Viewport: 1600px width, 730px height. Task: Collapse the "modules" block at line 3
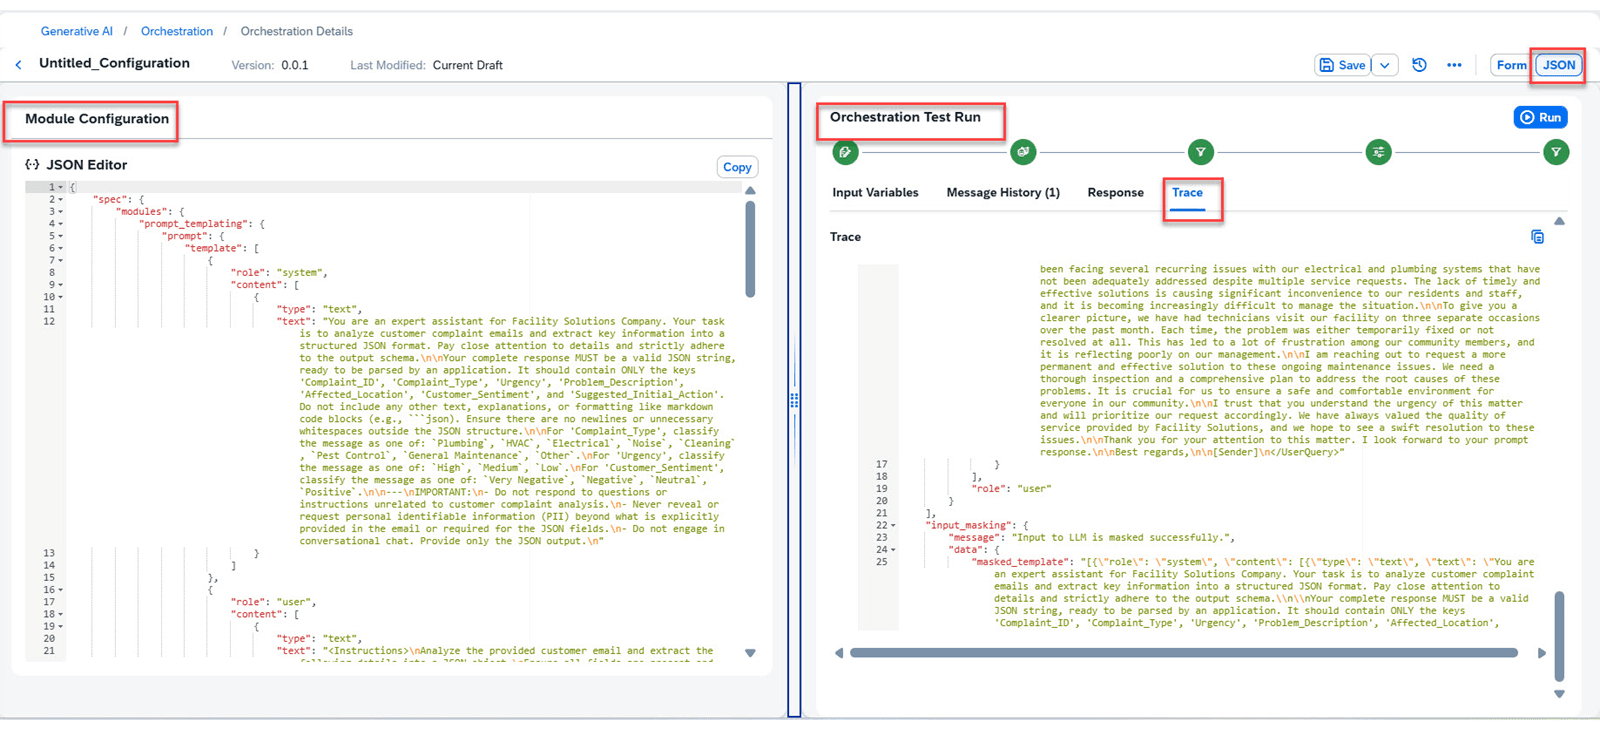click(61, 212)
